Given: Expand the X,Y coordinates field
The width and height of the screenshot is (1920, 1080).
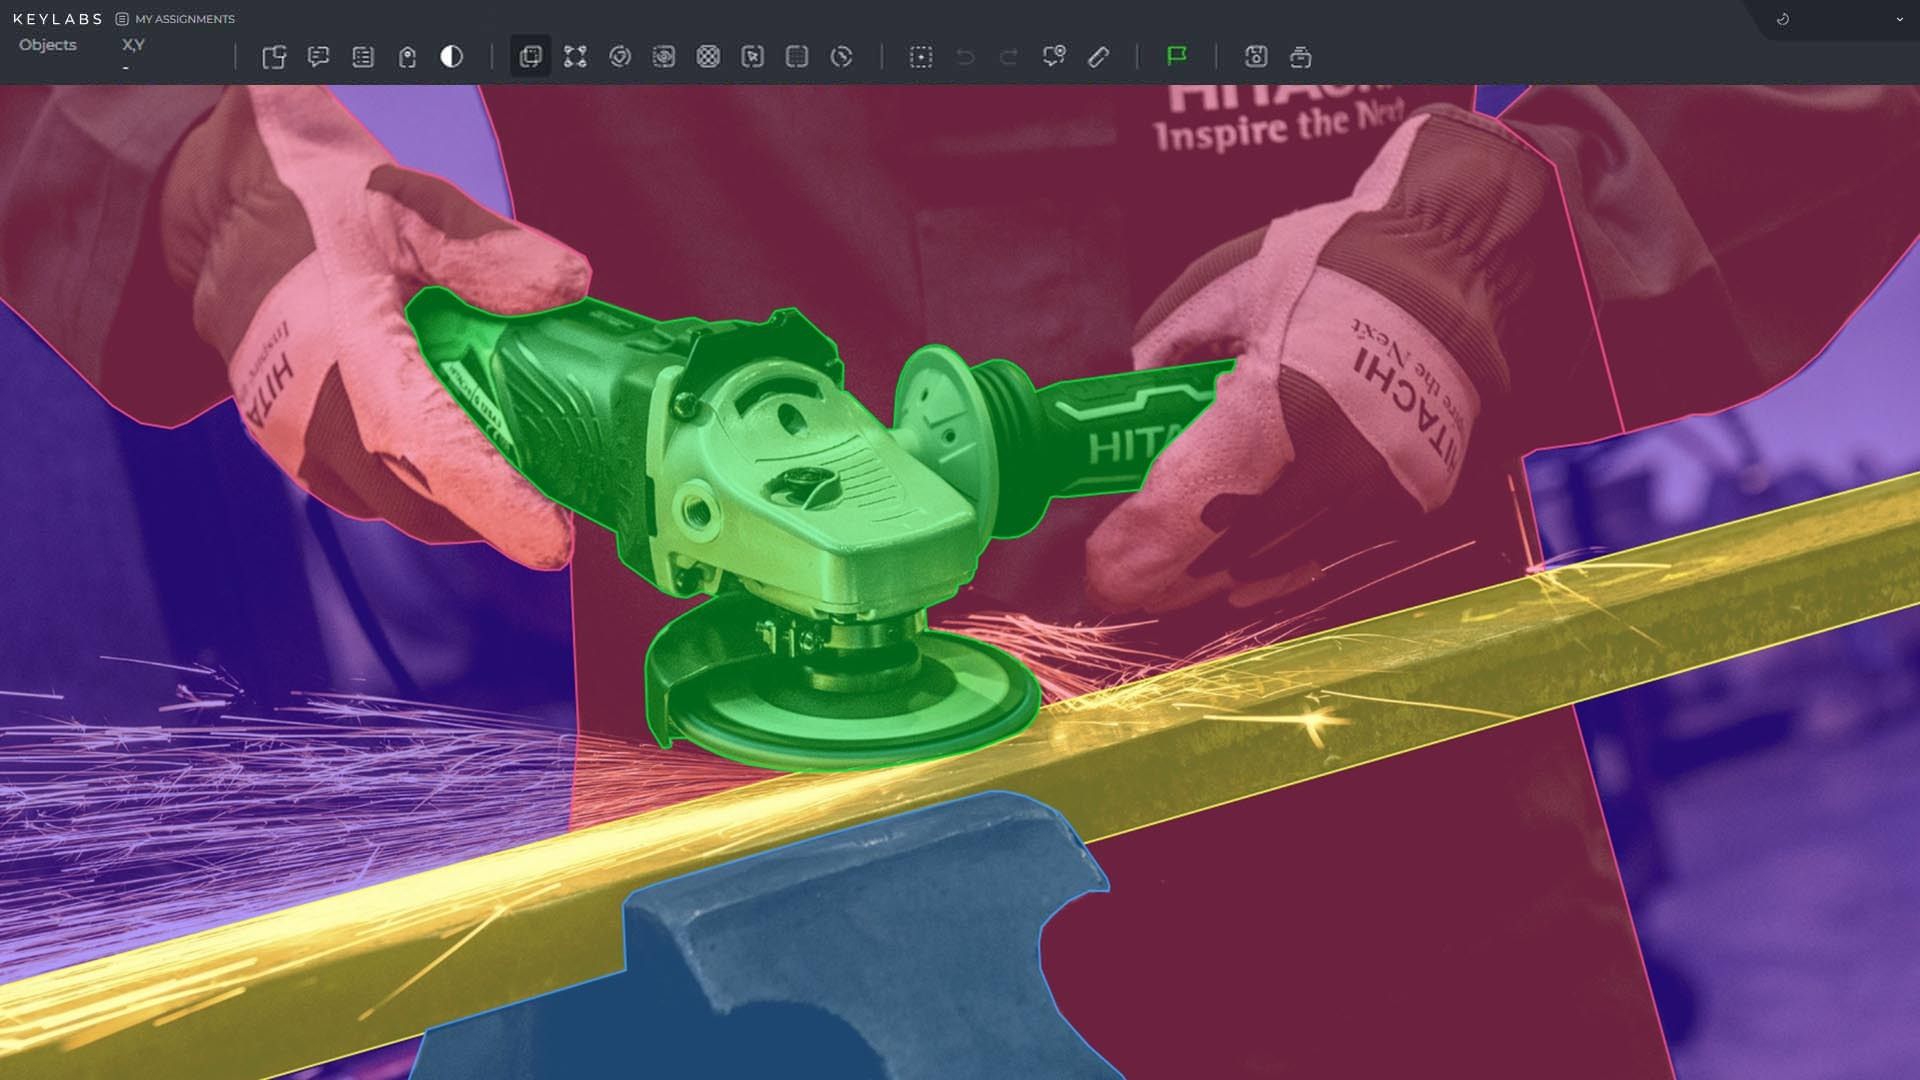Looking at the screenshot, I should [x=133, y=45].
